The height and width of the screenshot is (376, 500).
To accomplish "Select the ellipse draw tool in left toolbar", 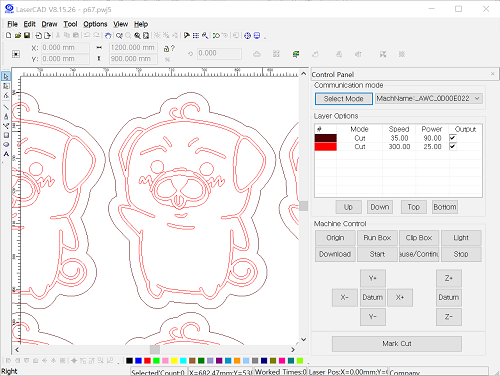I will (x=6, y=145).
